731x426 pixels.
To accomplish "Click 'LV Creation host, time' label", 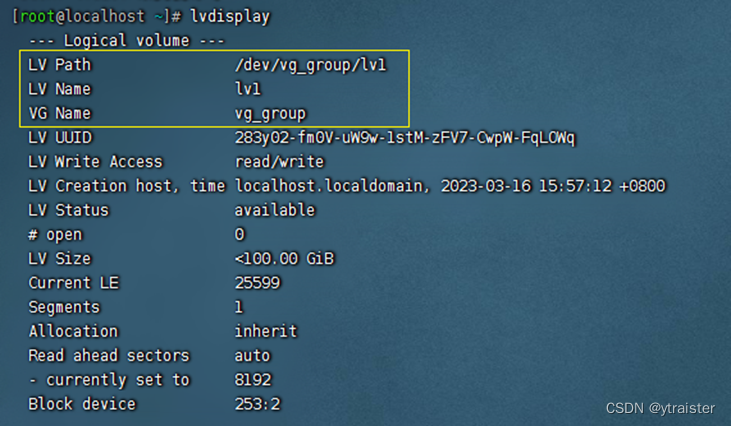I will click(x=127, y=186).
